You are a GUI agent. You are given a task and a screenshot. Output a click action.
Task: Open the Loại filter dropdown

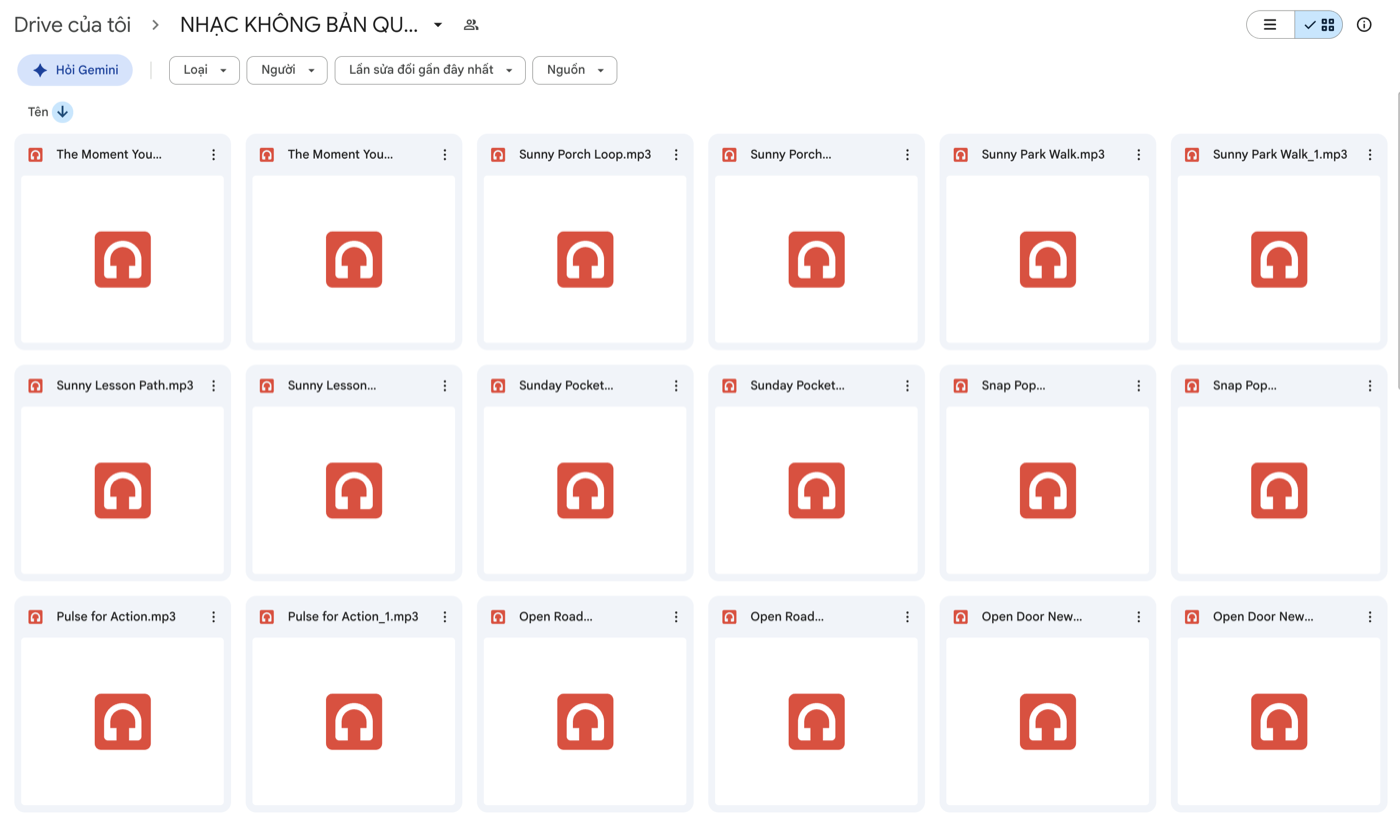tap(204, 70)
